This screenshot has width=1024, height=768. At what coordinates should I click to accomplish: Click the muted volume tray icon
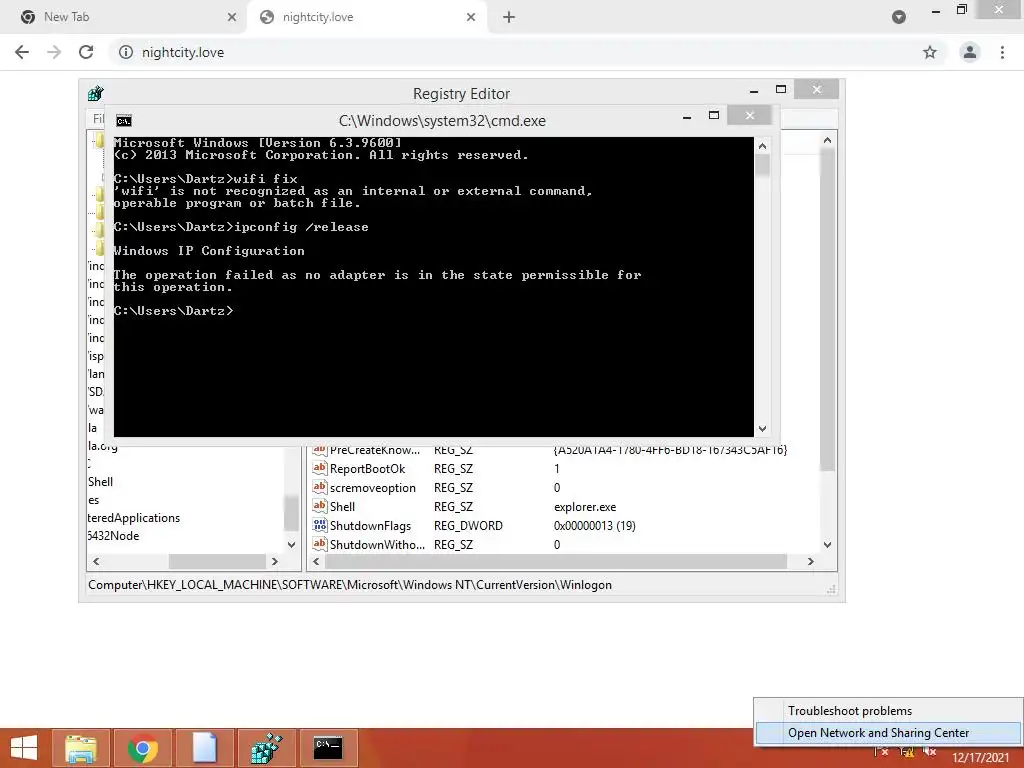tap(930, 752)
